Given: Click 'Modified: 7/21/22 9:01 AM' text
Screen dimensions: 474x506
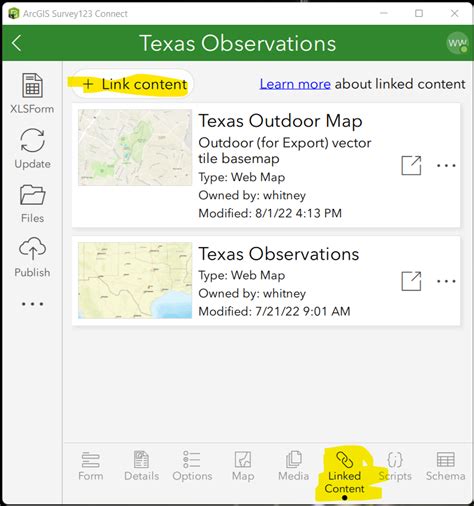Looking at the screenshot, I should [274, 311].
